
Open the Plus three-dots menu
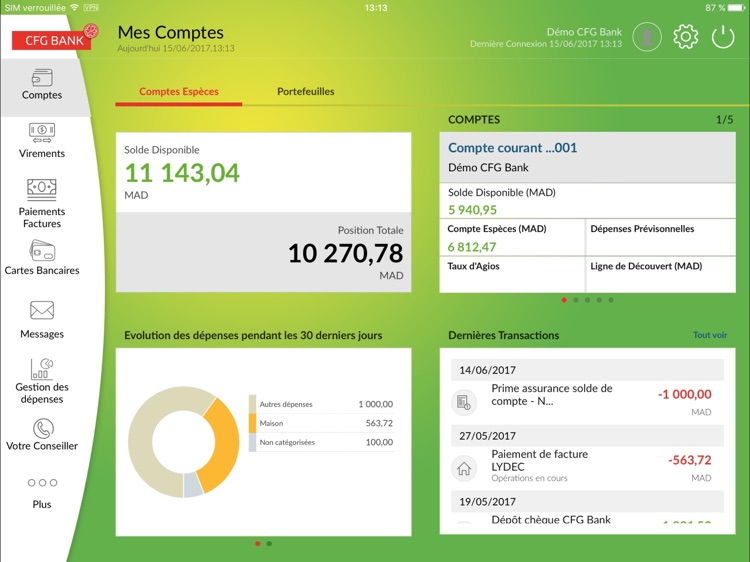point(42,483)
